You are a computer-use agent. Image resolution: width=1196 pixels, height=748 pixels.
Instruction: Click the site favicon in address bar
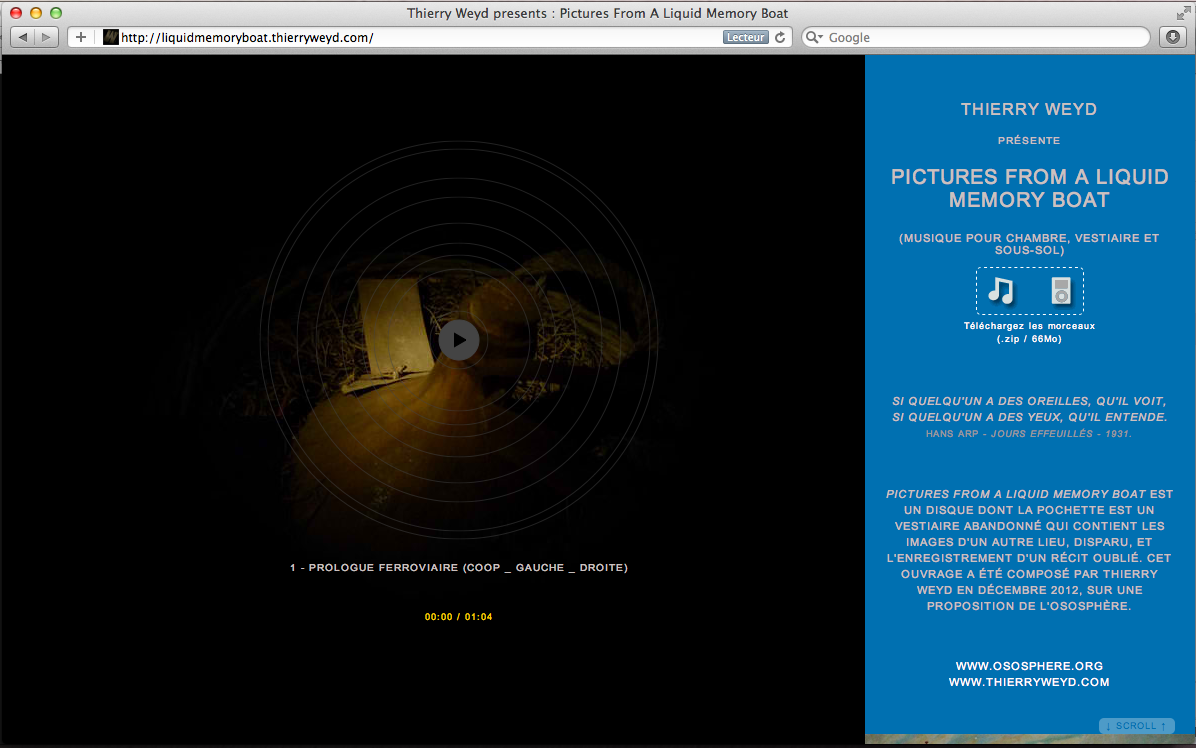click(x=111, y=37)
